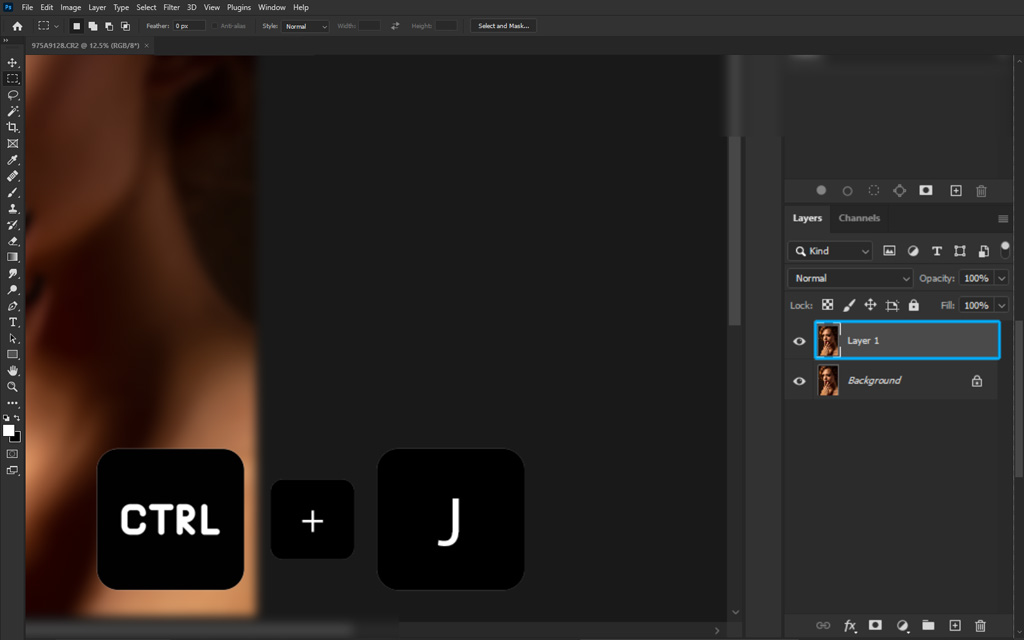Reset default foreground and background colors
Screen dimensions: 1024x640
click(x=7, y=418)
